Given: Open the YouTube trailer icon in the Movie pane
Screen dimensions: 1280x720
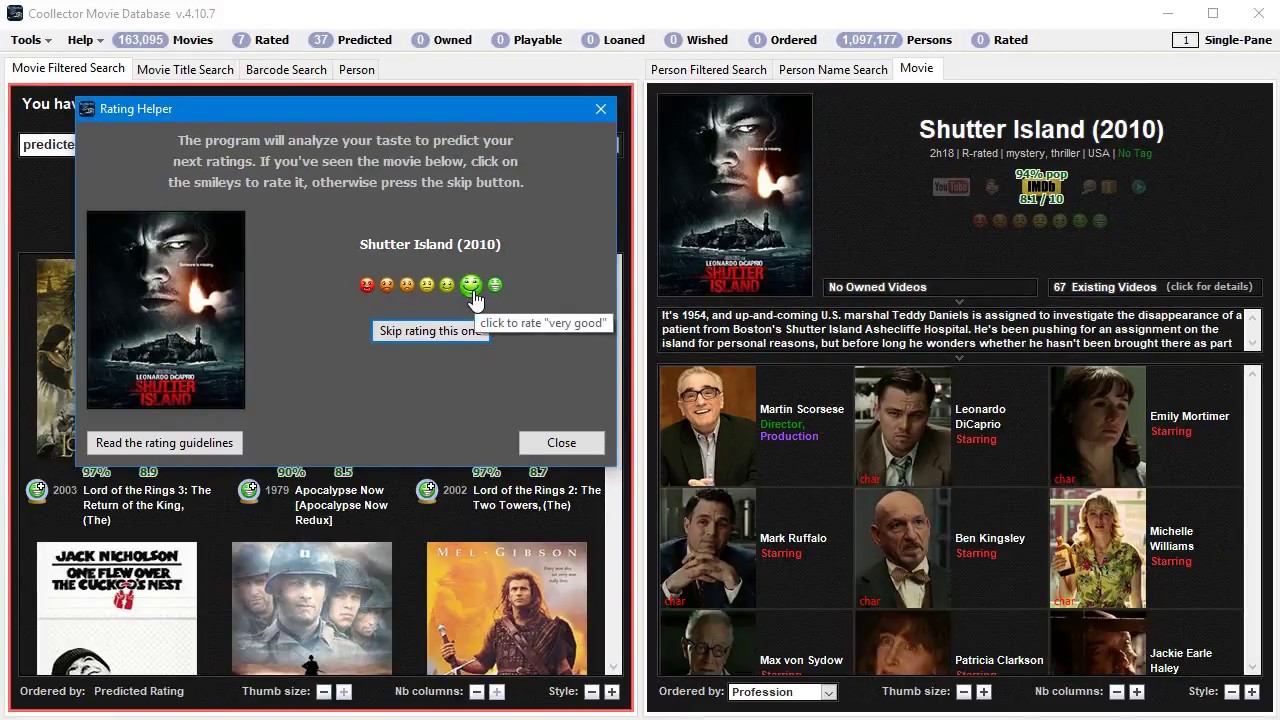Looking at the screenshot, I should pos(951,186).
